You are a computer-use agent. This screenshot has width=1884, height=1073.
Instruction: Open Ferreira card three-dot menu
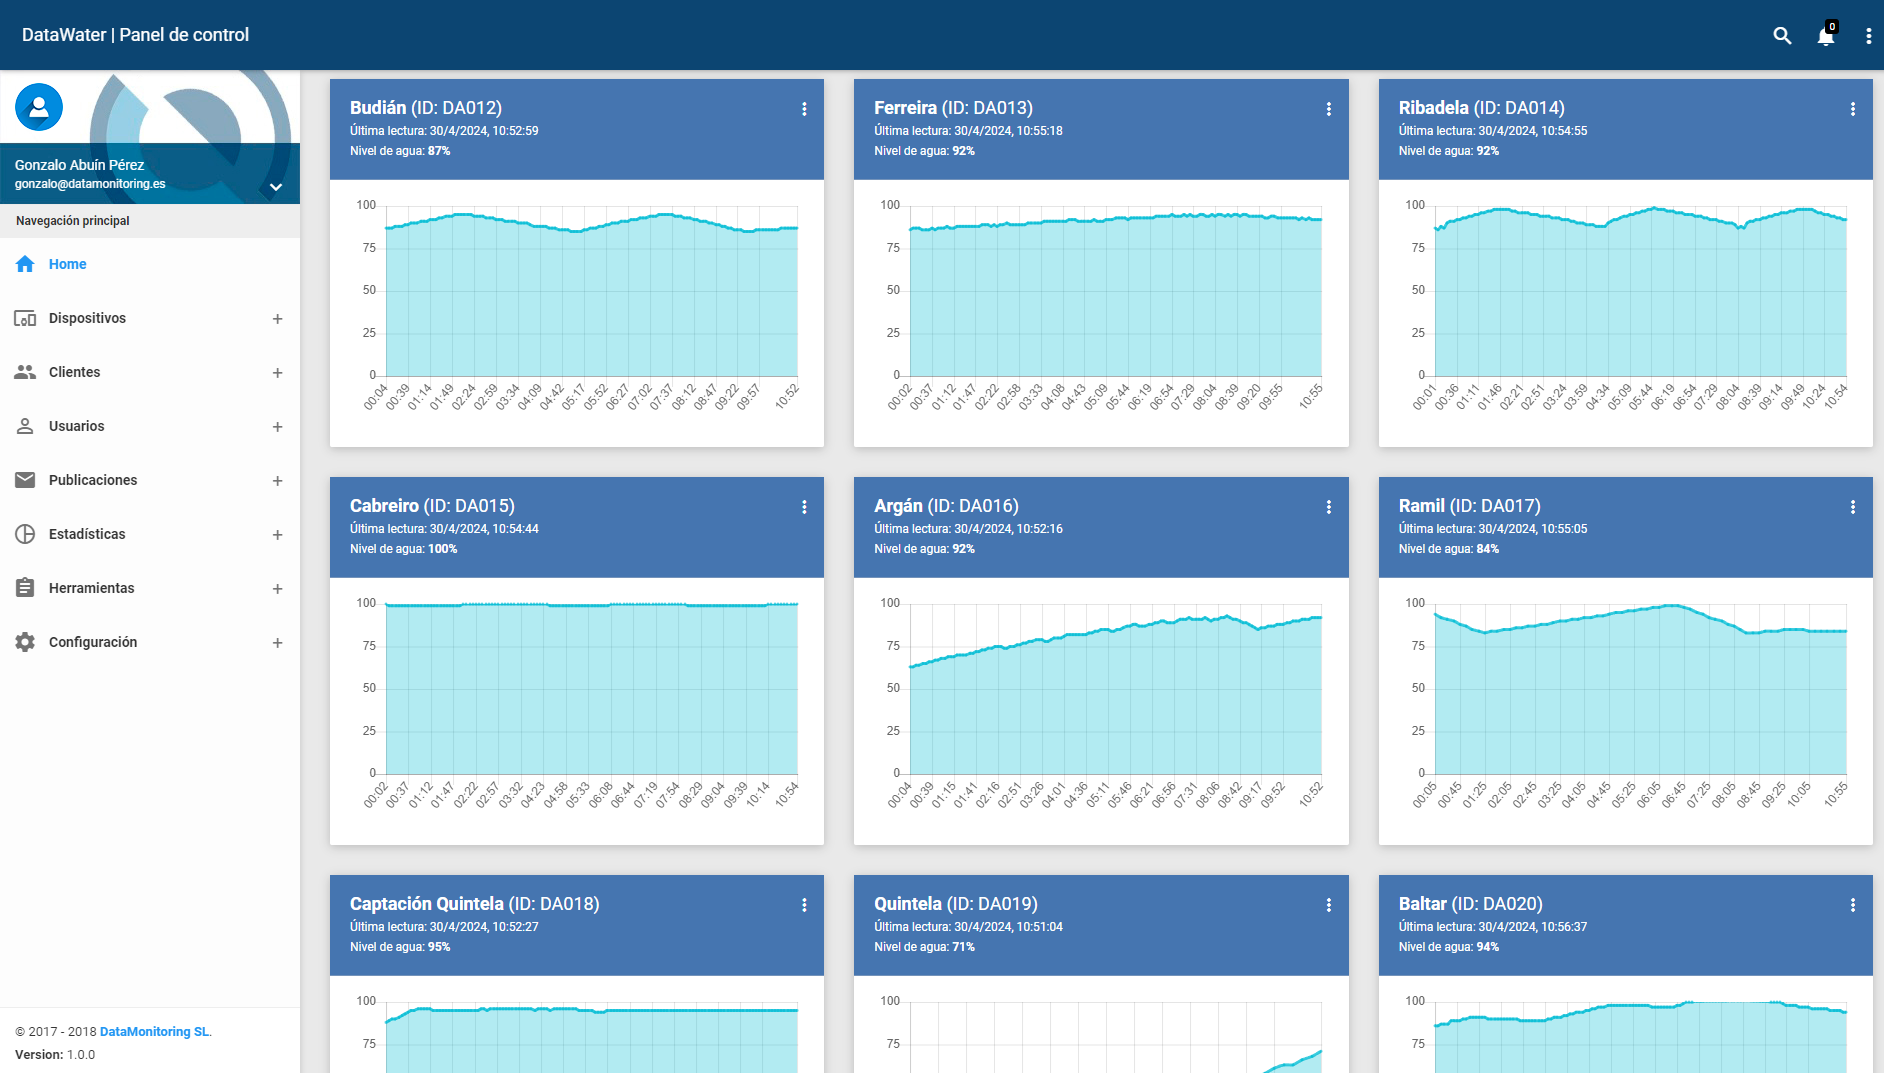(x=1328, y=109)
